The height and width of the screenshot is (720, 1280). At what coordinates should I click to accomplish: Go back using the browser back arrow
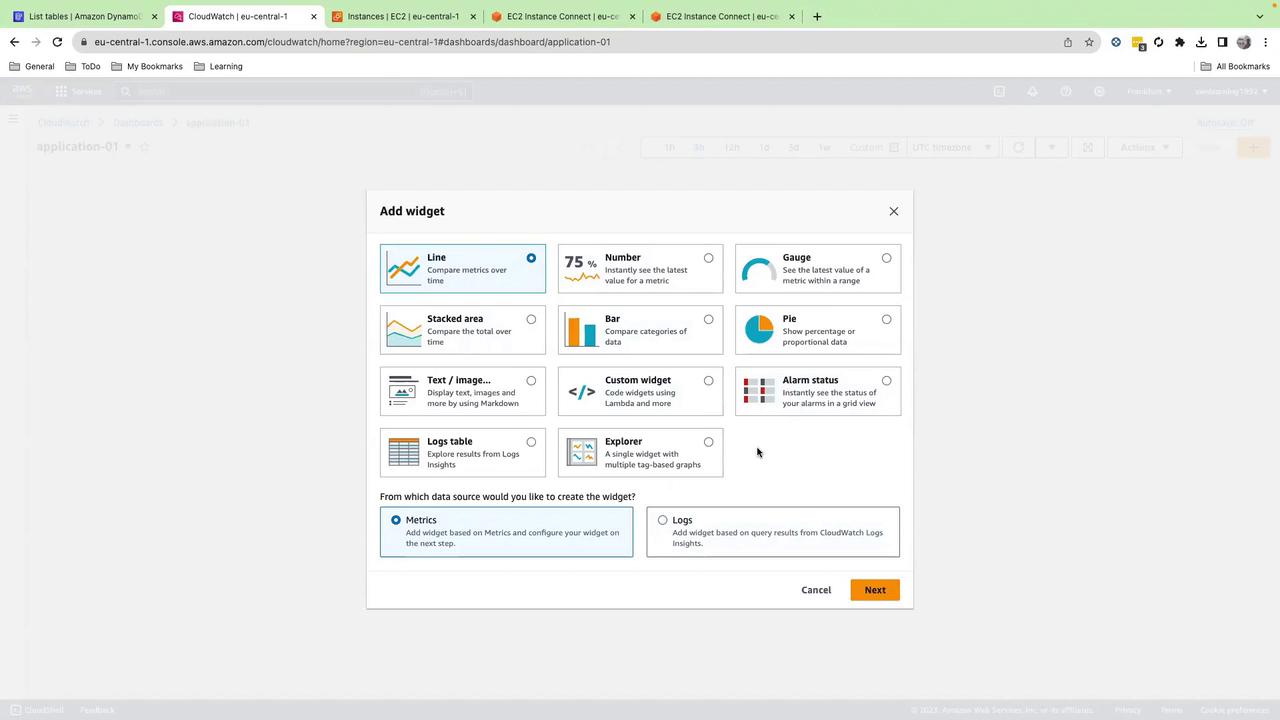(x=14, y=42)
